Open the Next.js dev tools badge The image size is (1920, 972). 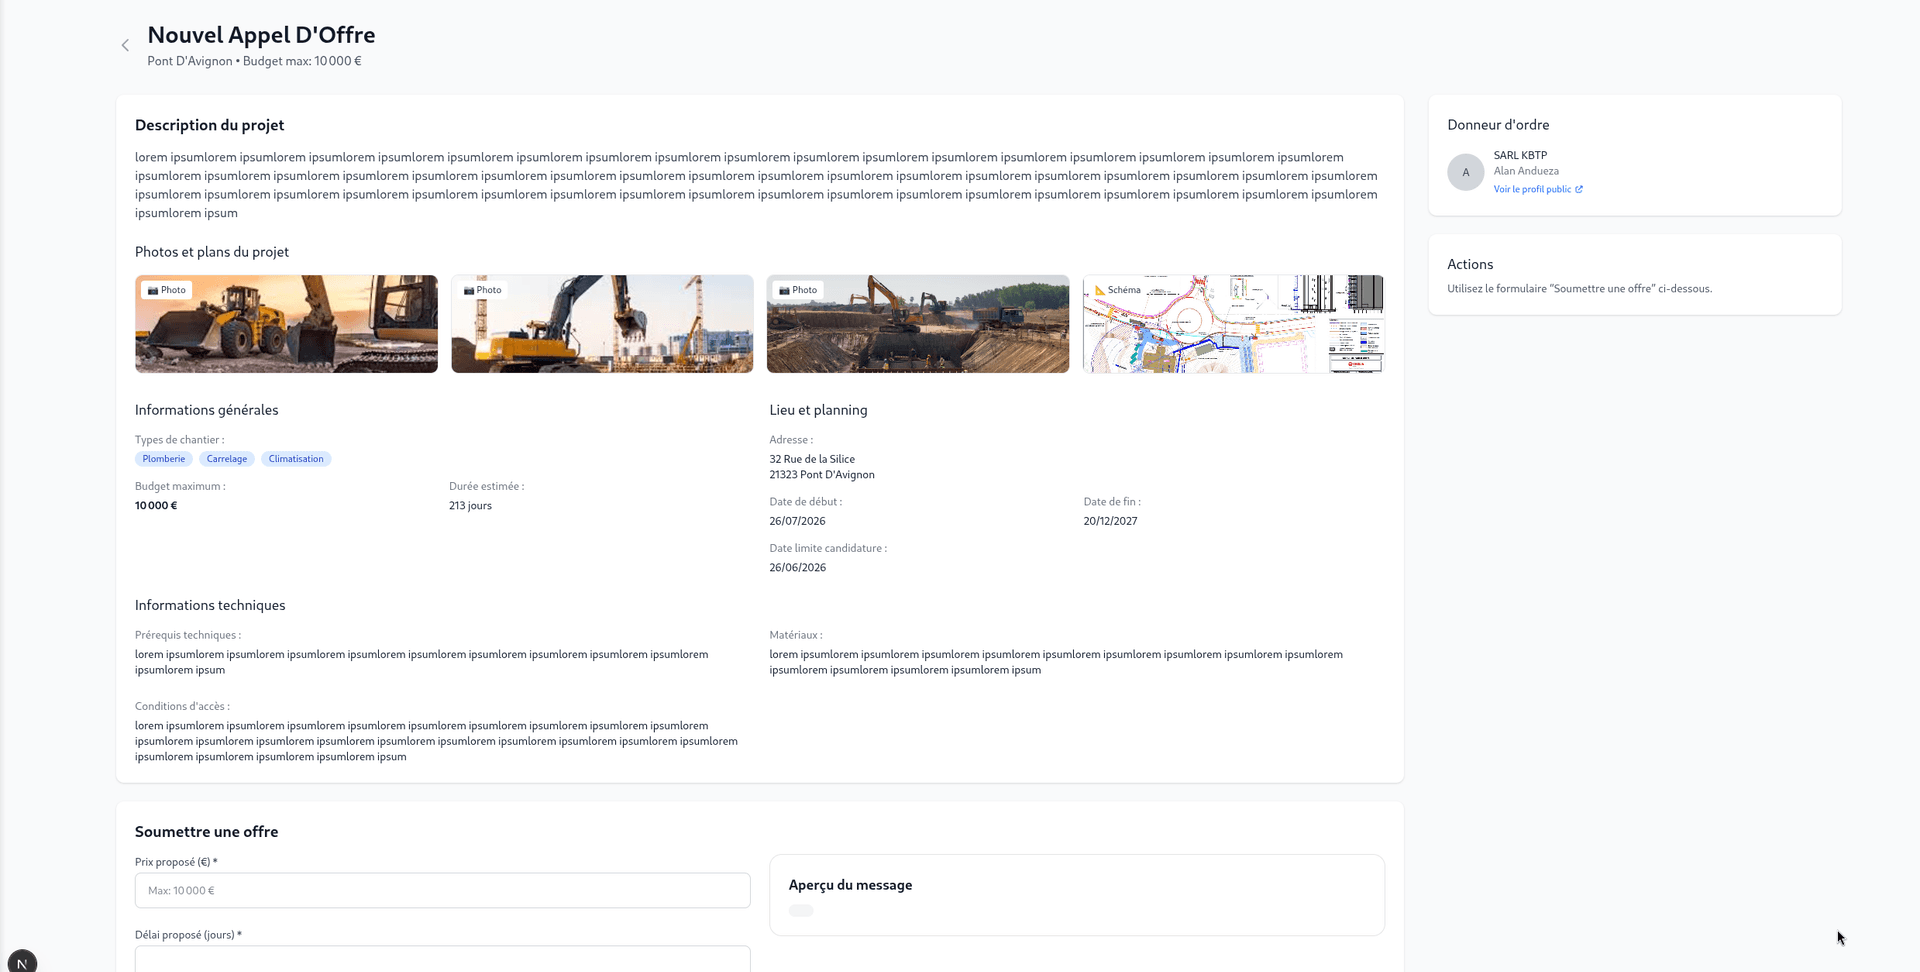click(22, 962)
